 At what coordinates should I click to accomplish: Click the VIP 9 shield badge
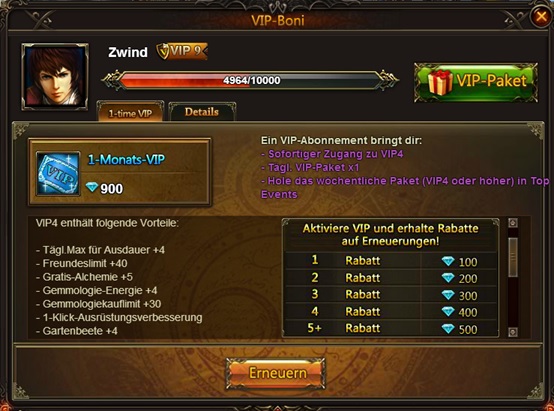182,51
